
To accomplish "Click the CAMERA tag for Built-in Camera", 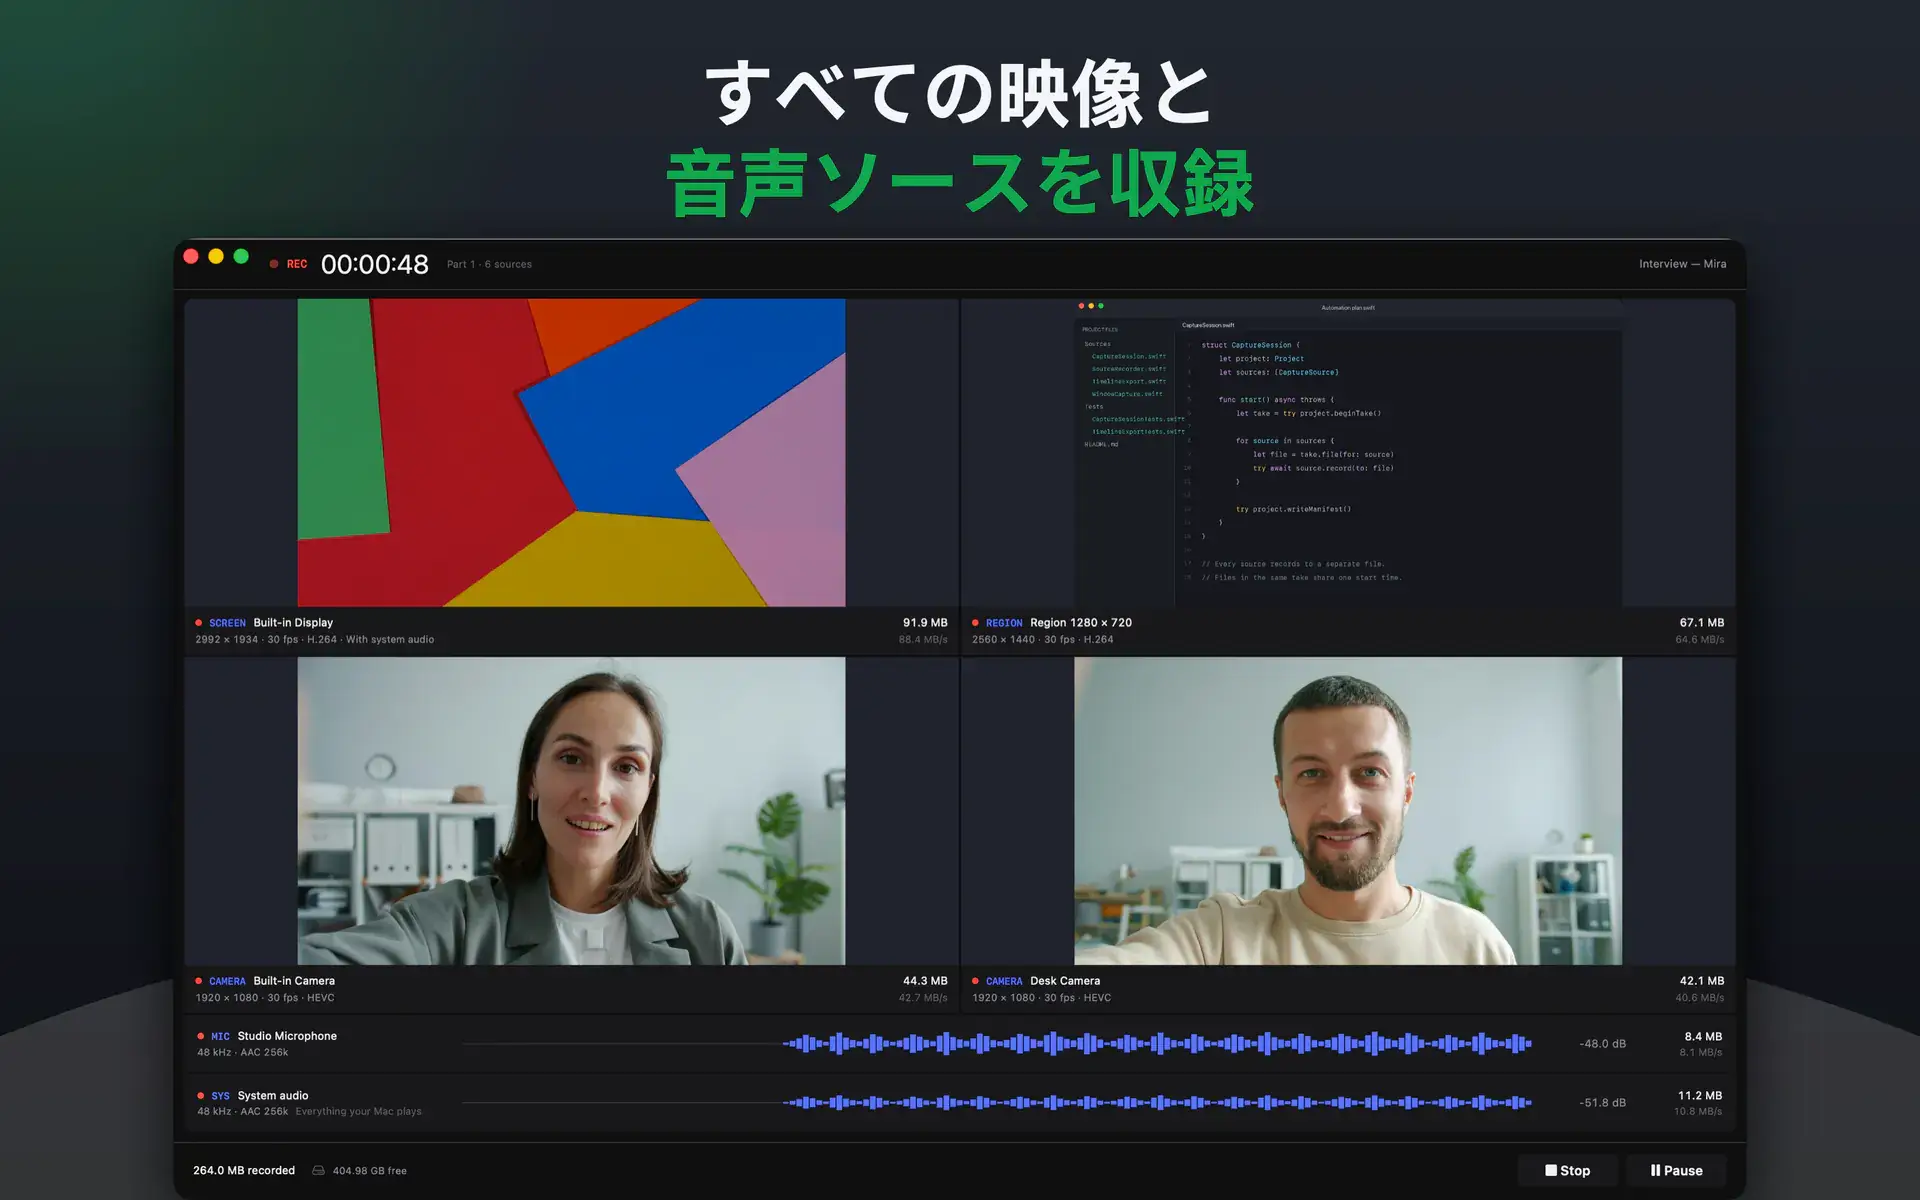I will coord(227,981).
